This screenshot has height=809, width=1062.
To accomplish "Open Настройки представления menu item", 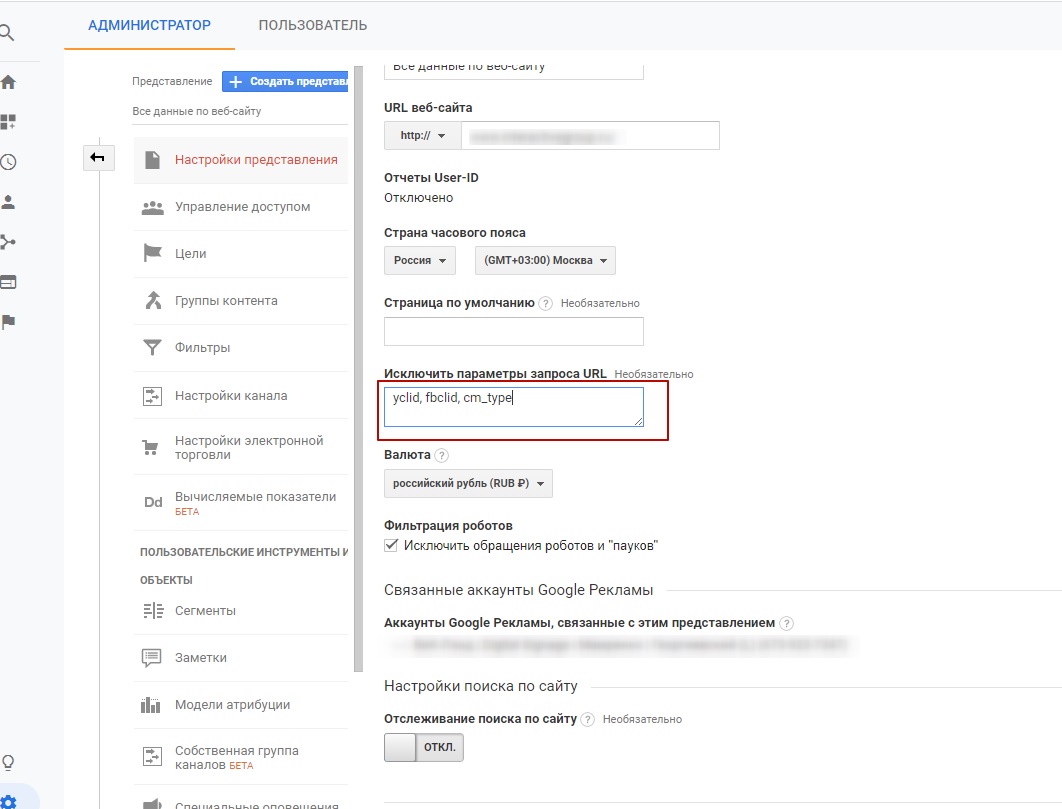I will point(241,160).
